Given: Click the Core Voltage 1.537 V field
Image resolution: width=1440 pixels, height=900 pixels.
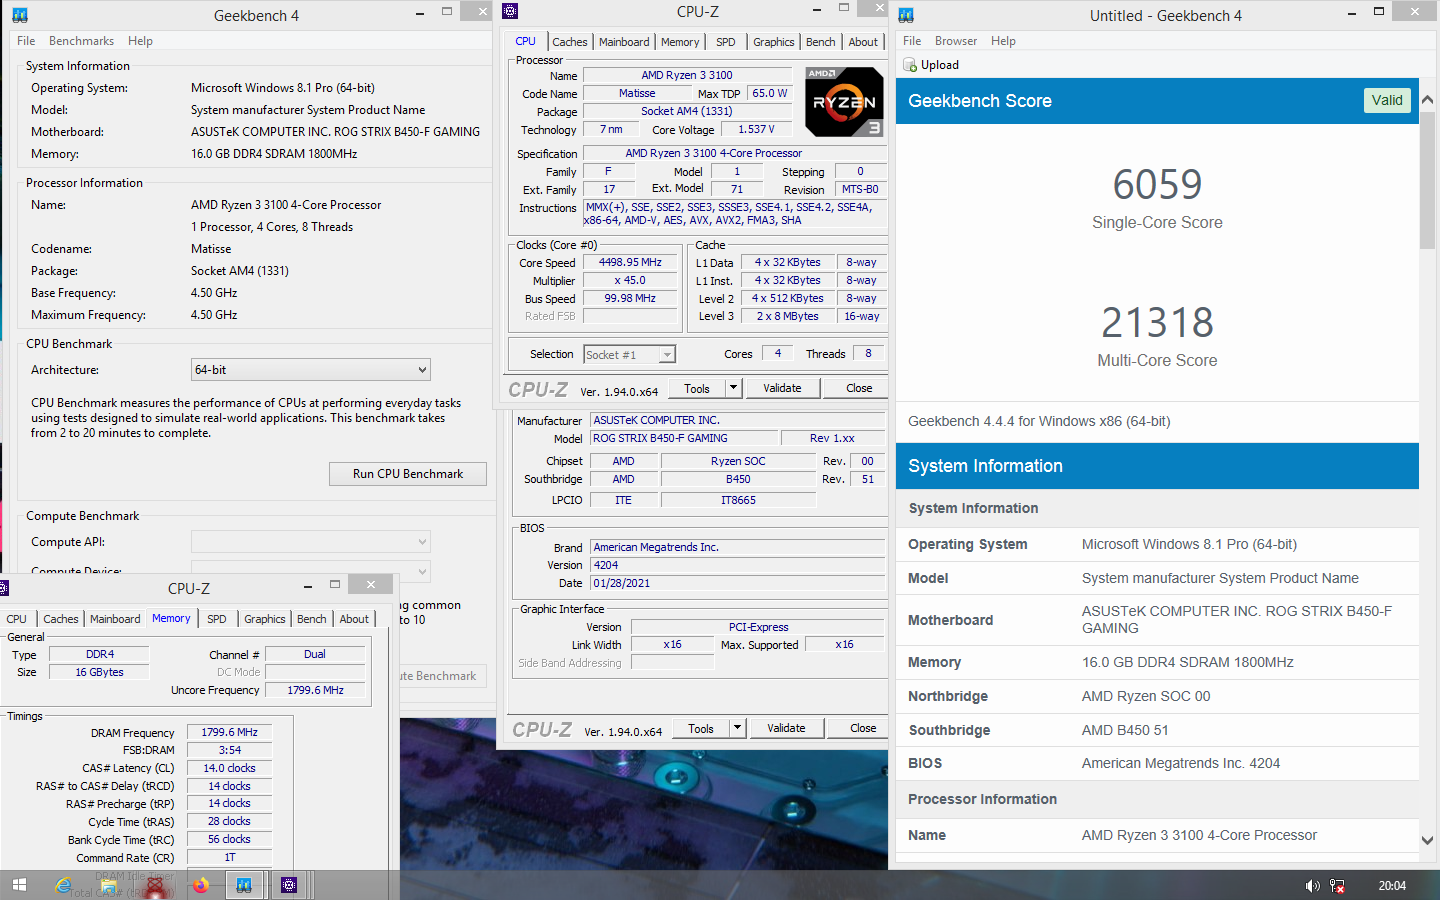Looking at the screenshot, I should pyautogui.click(x=756, y=130).
